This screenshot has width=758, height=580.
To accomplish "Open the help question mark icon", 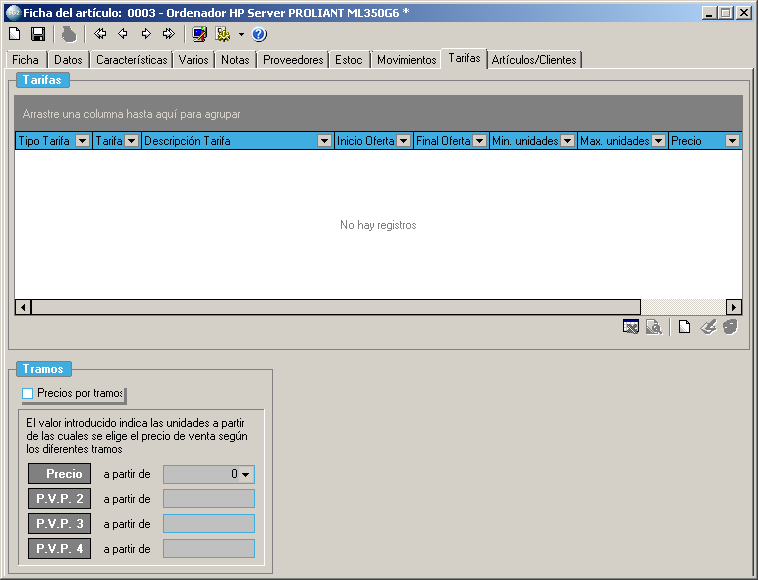I will click(259, 34).
